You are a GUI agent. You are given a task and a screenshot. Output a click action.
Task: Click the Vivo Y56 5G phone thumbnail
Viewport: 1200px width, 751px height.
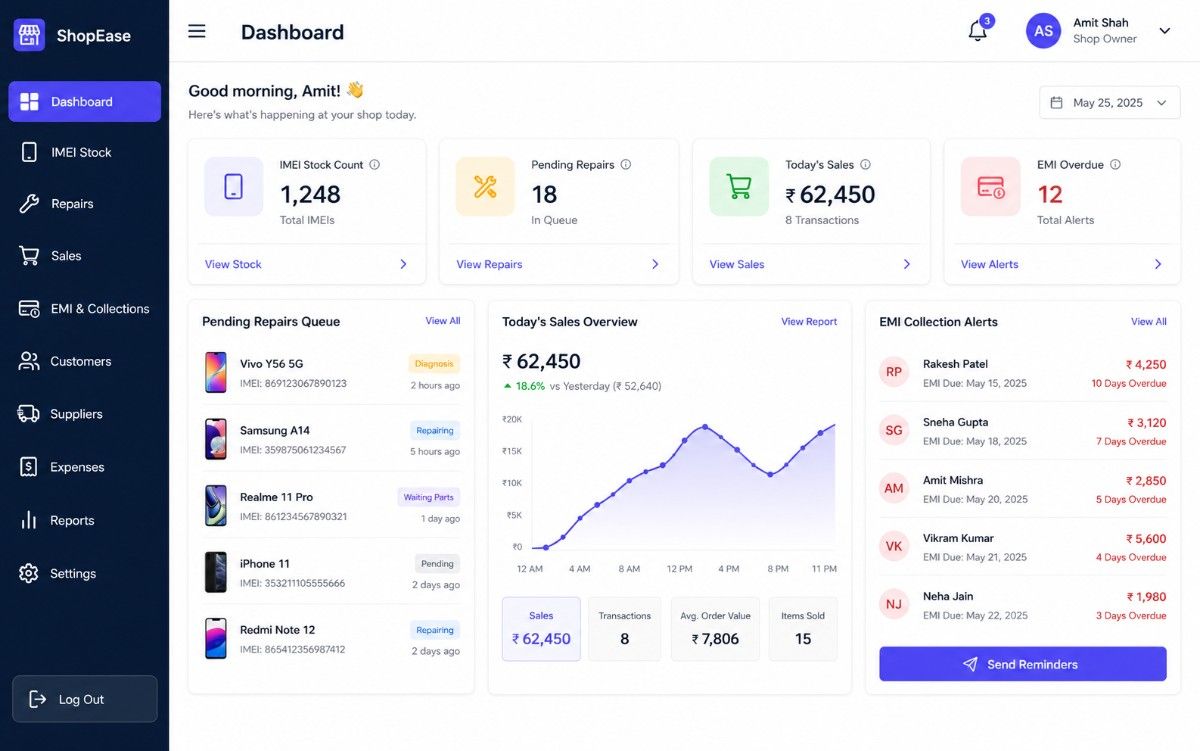click(216, 372)
